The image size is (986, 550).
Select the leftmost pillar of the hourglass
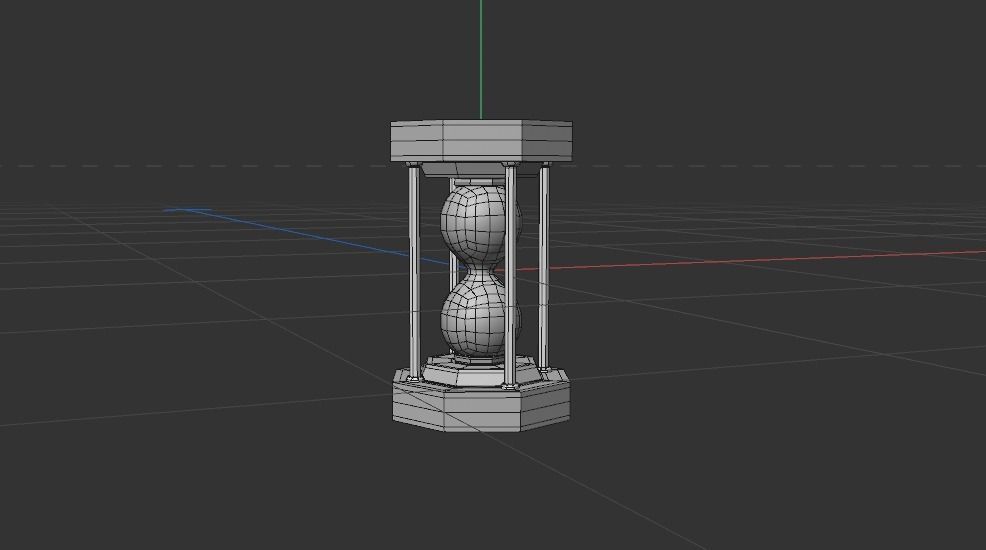414,272
